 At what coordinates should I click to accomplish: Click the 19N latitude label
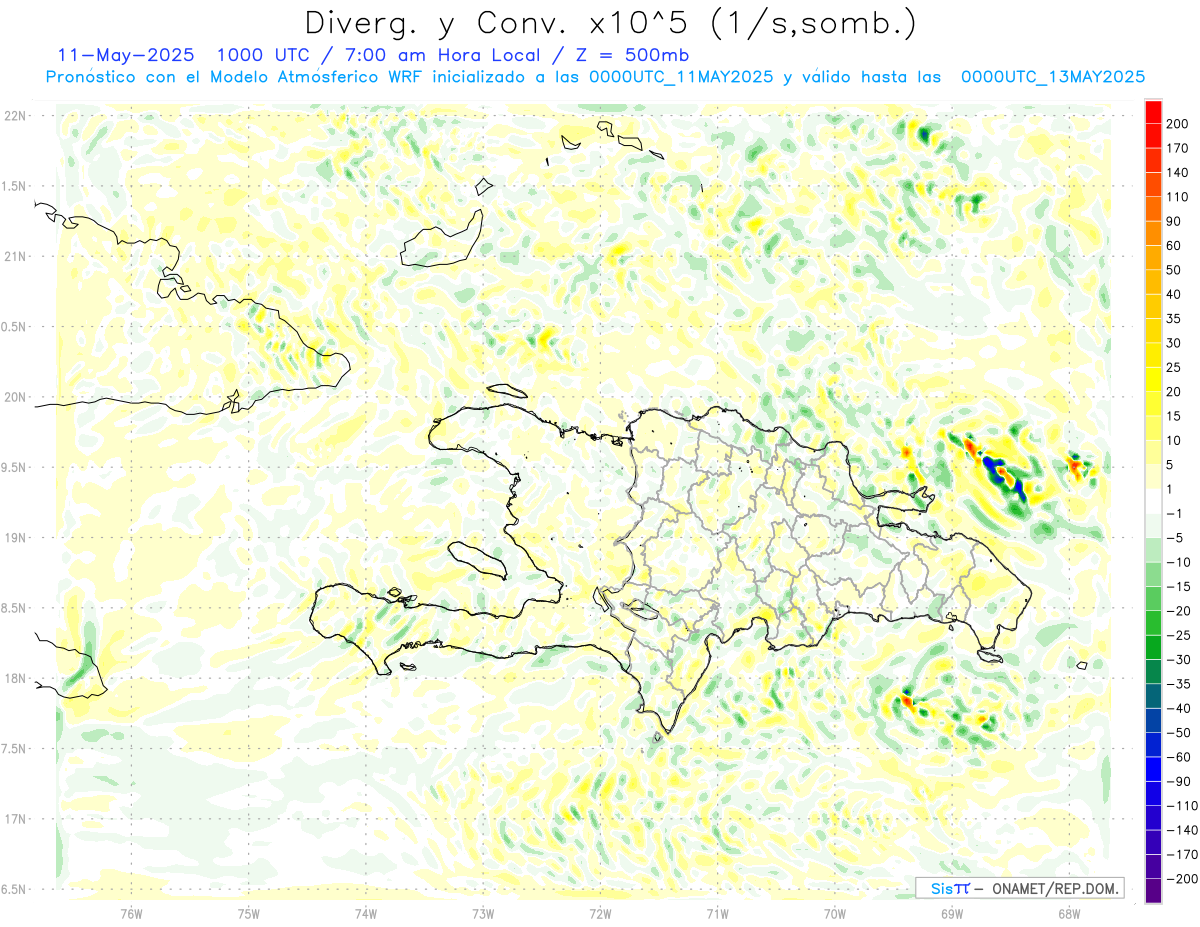coord(15,537)
